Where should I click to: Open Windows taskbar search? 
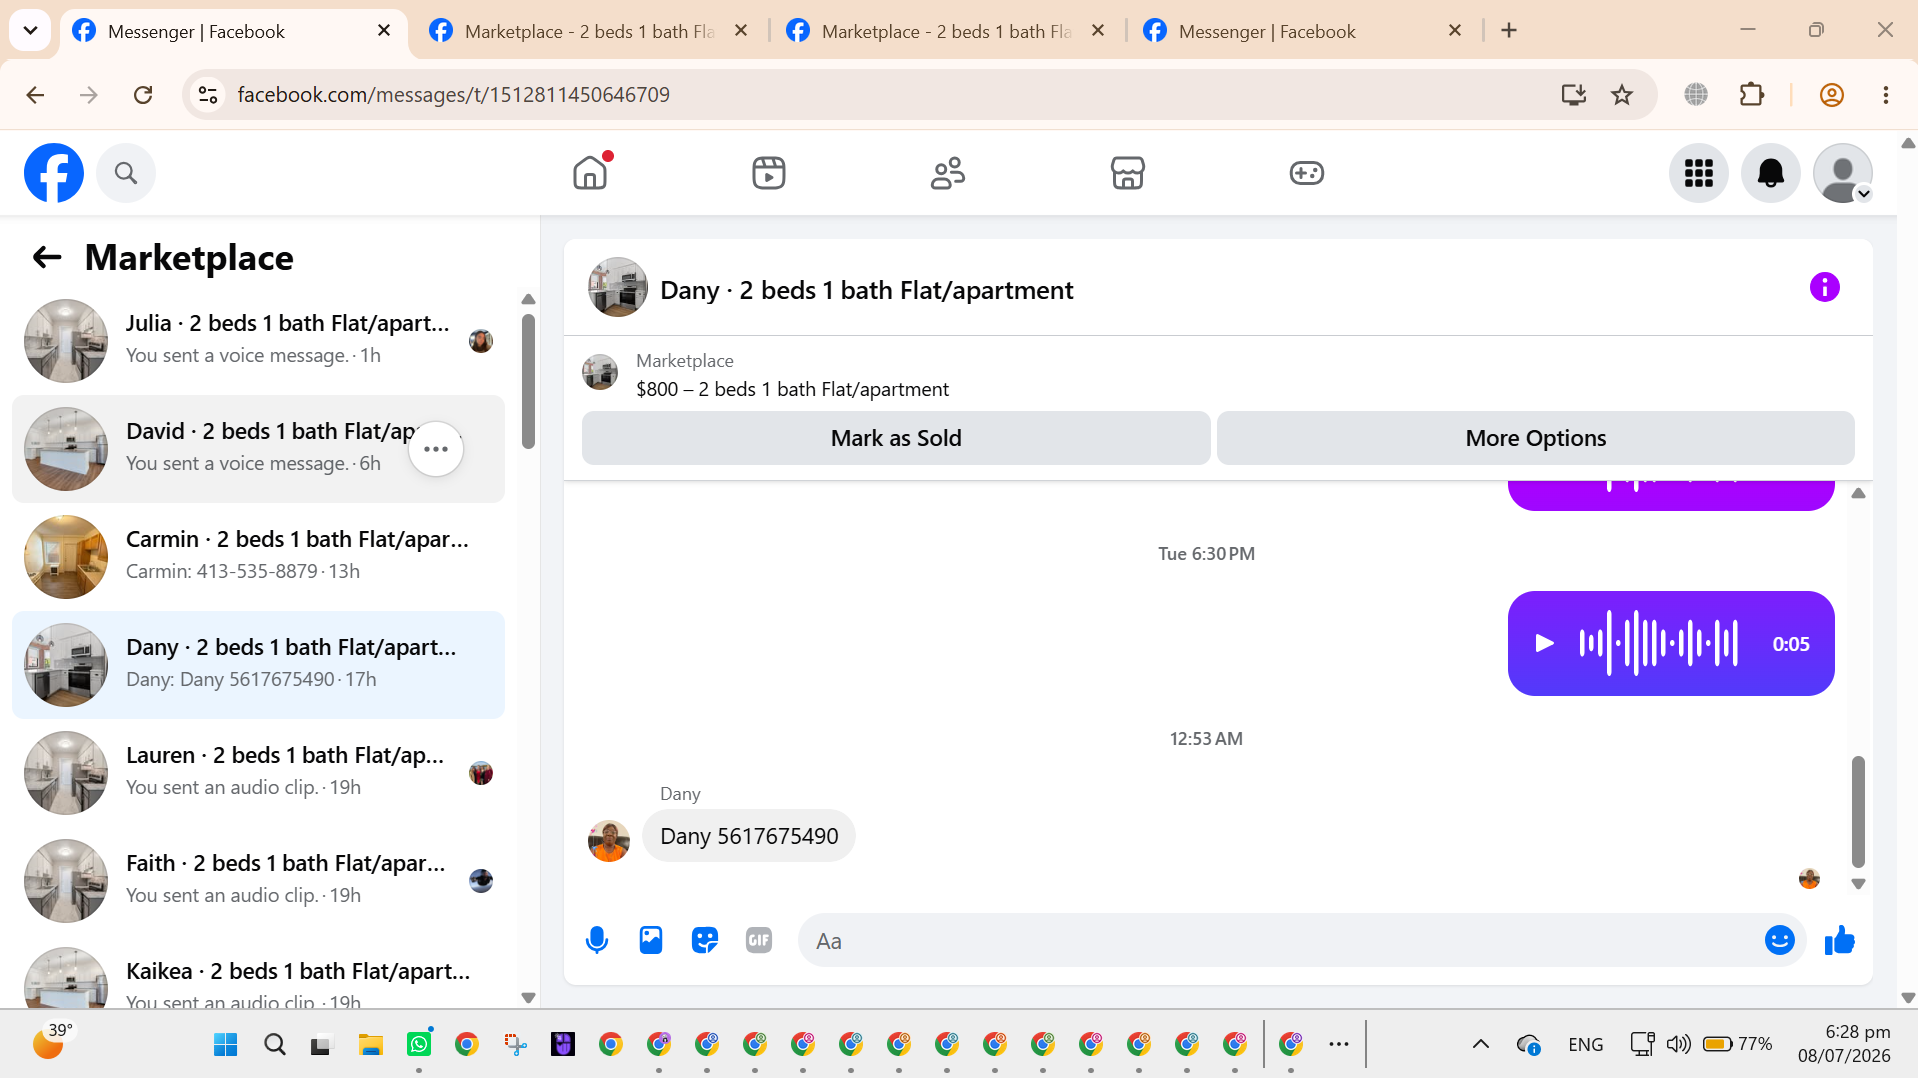pyautogui.click(x=274, y=1045)
